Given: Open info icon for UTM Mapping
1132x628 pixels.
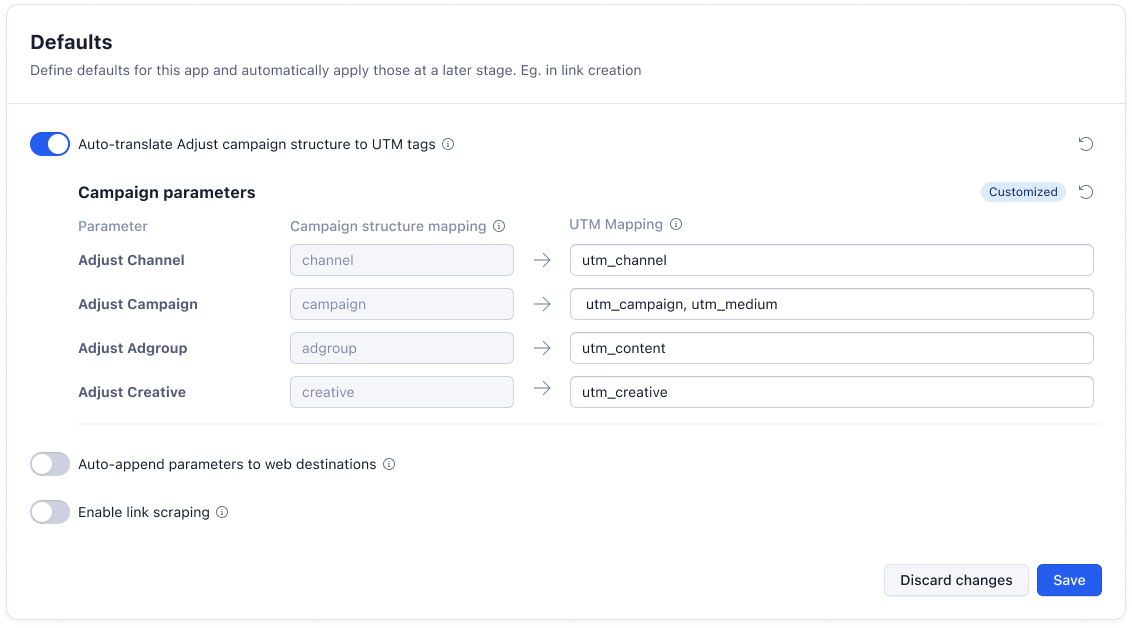Looking at the screenshot, I should 676,224.
